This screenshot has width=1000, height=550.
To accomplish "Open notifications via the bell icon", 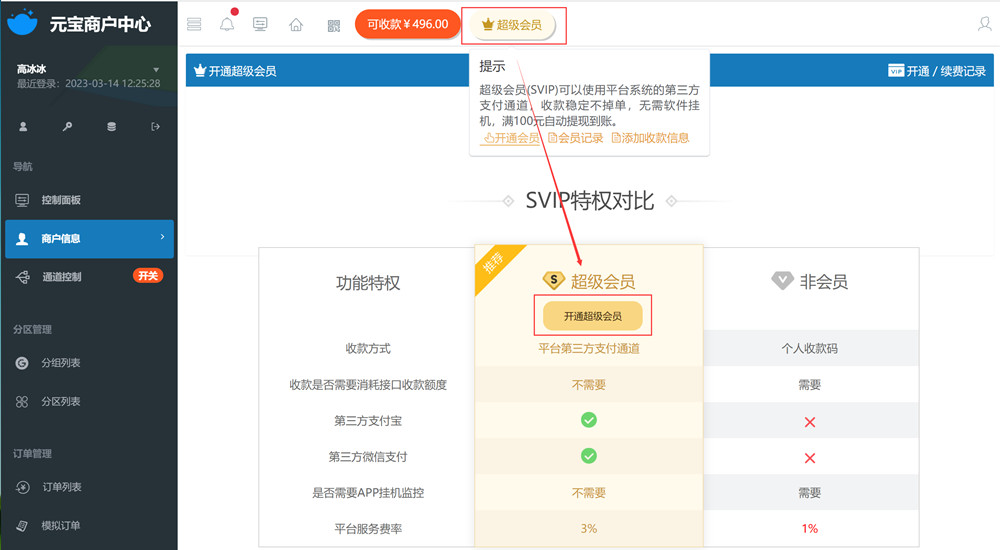I will point(227,24).
